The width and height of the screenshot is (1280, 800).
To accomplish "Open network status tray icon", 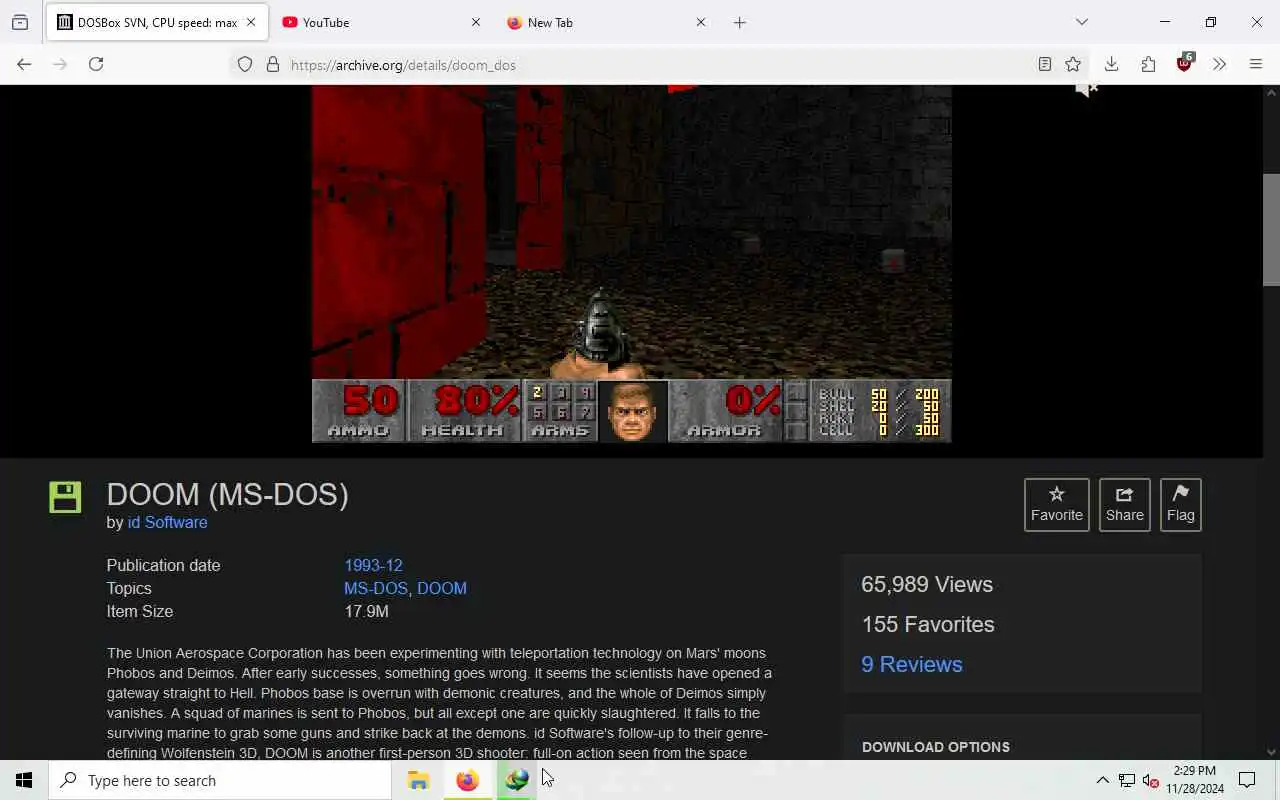I will tap(1127, 780).
